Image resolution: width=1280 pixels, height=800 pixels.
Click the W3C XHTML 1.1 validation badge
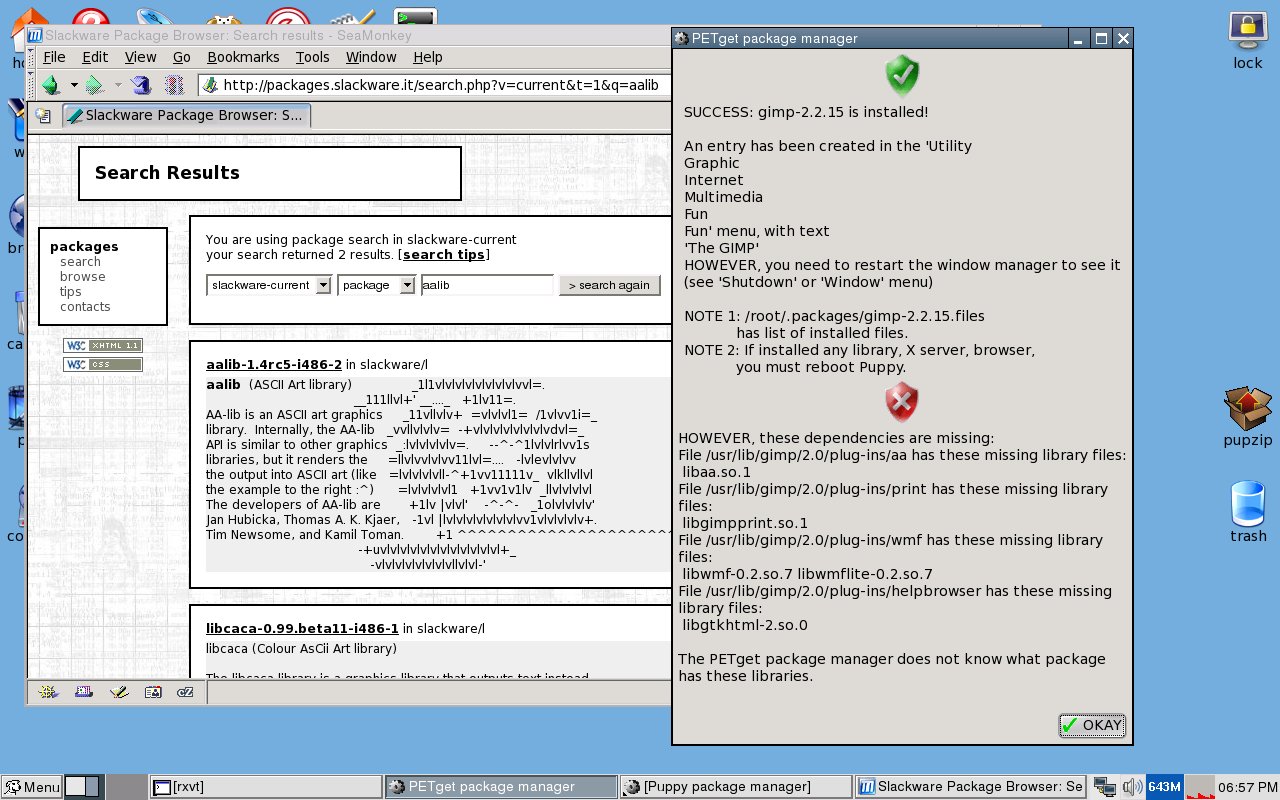(103, 345)
